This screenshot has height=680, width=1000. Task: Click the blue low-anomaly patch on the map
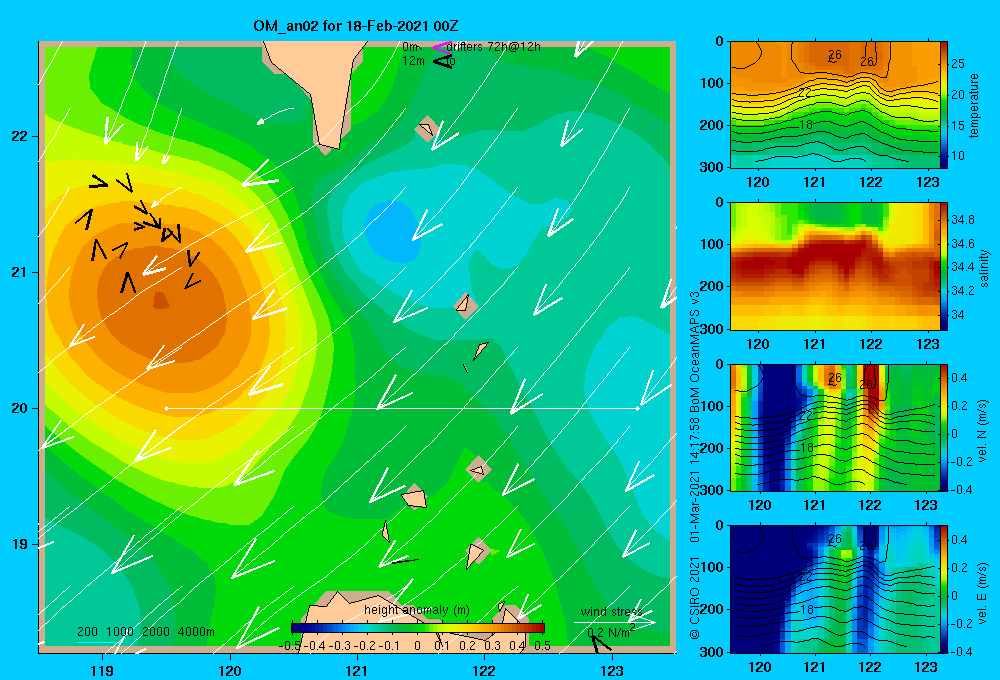point(392,232)
